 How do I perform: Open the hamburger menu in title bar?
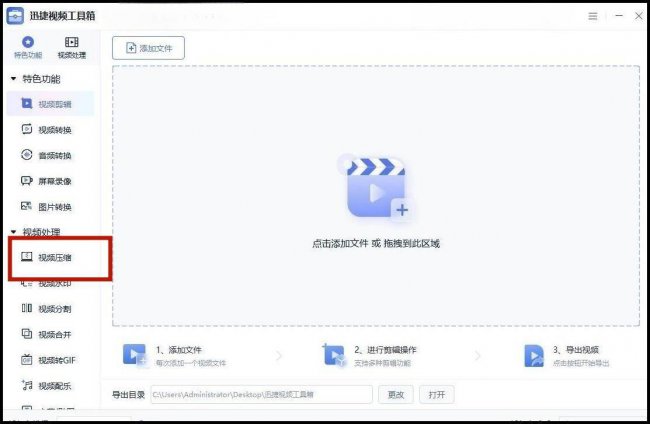(593, 16)
